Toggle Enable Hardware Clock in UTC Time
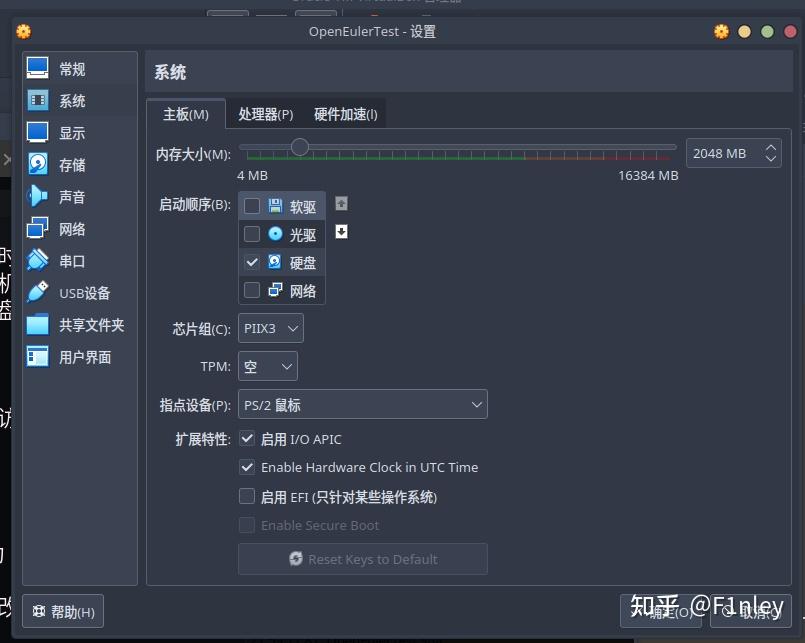This screenshot has width=805, height=643. 247,467
